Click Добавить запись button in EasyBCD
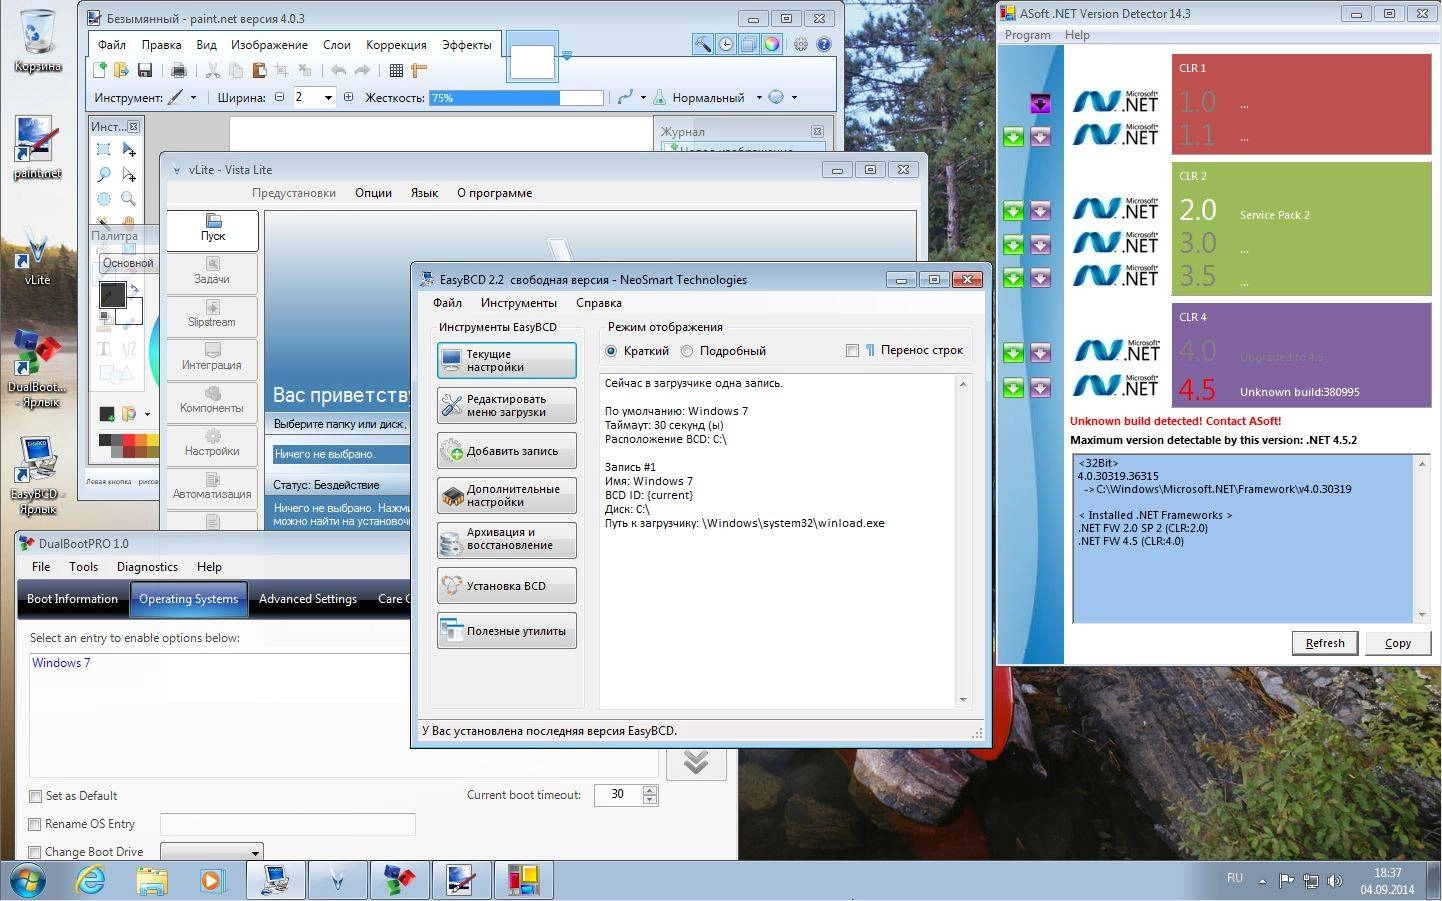Image resolution: width=1442 pixels, height=901 pixels. click(507, 451)
